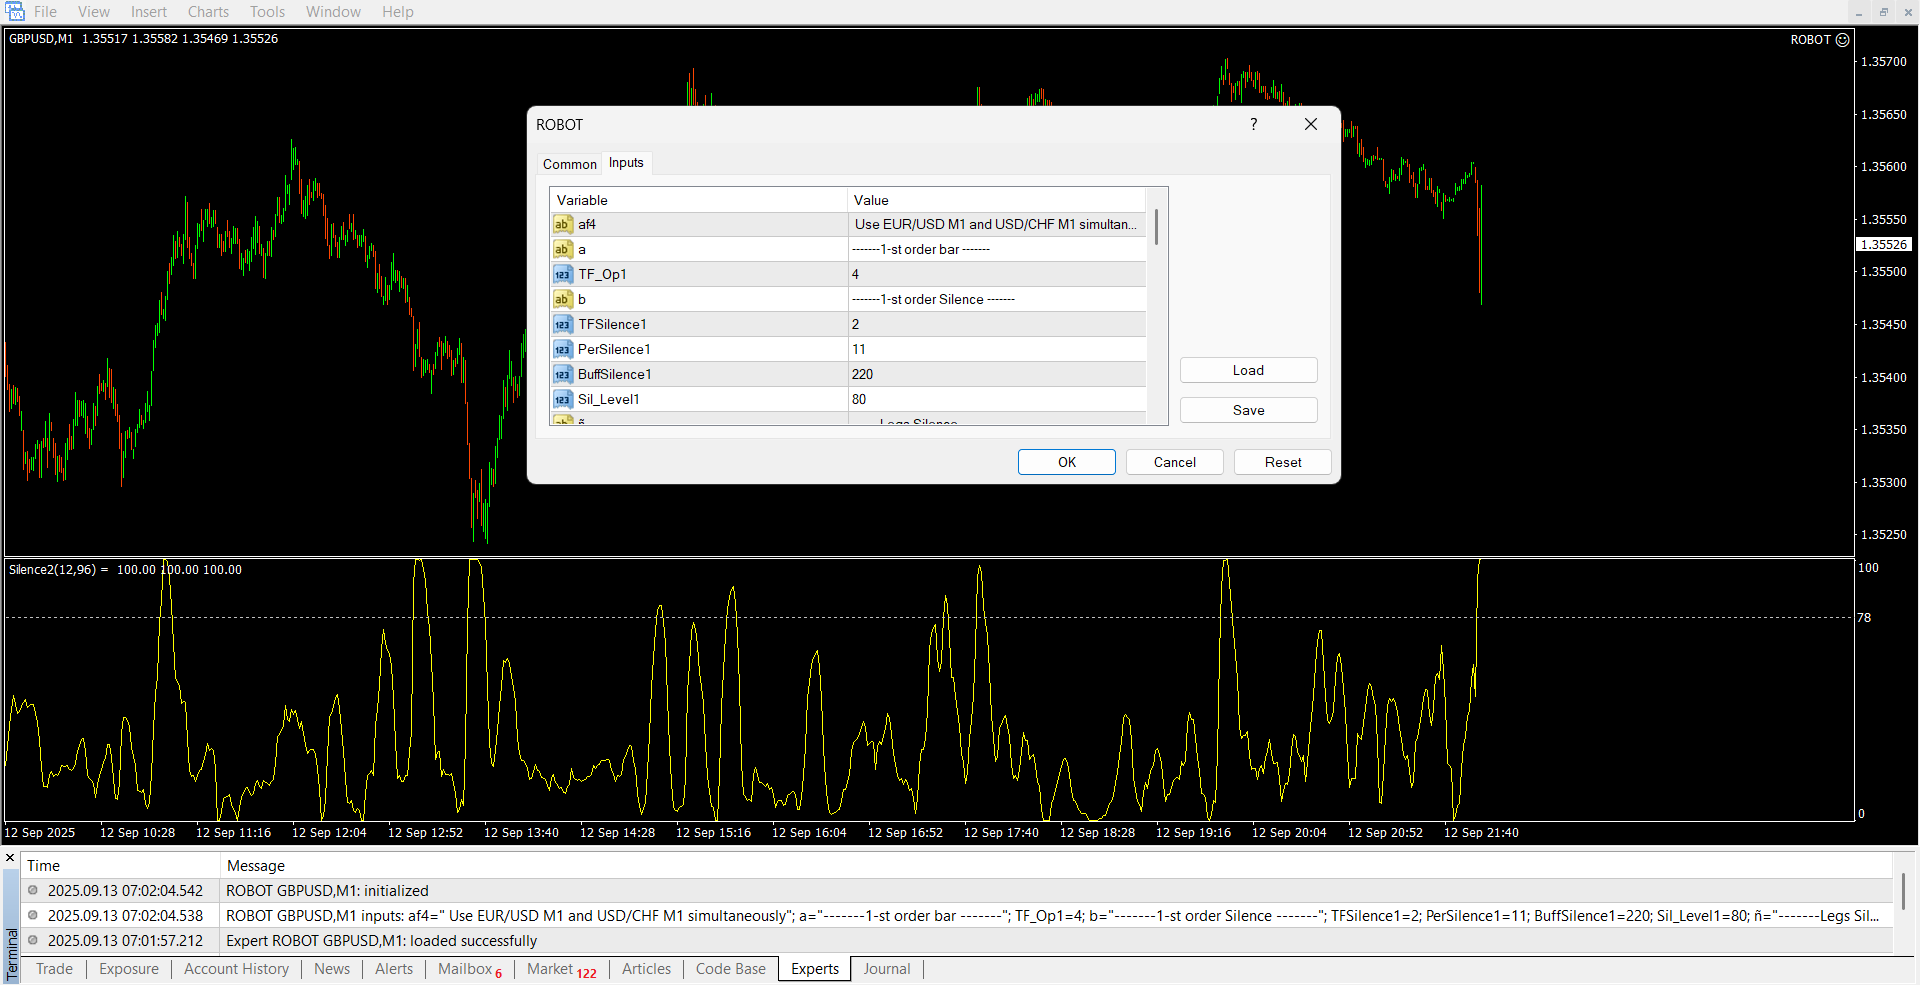Click the Save button in dialog
The height and width of the screenshot is (985, 1920).
[x=1248, y=410]
